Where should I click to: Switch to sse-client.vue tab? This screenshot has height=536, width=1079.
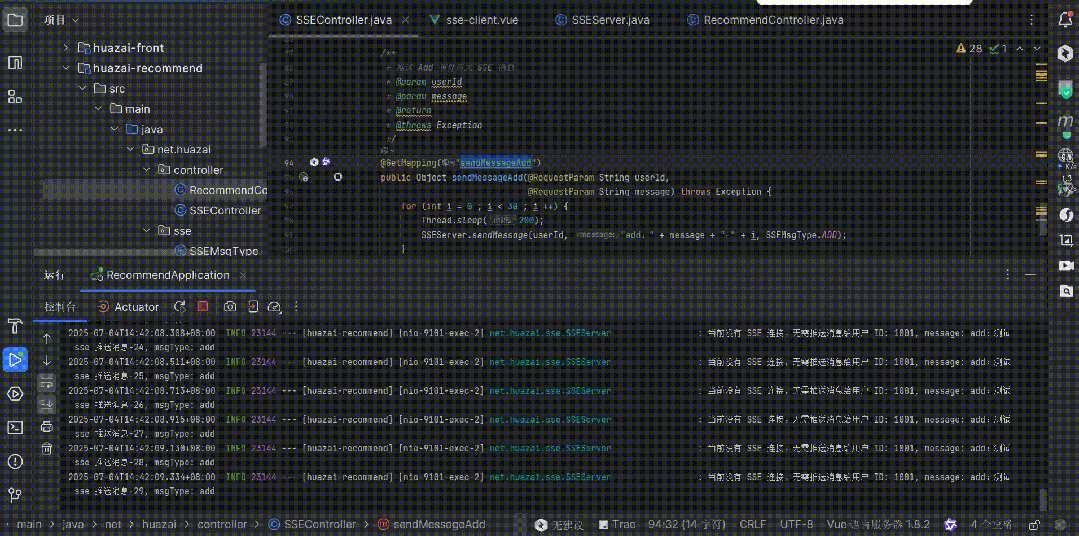pos(473,20)
